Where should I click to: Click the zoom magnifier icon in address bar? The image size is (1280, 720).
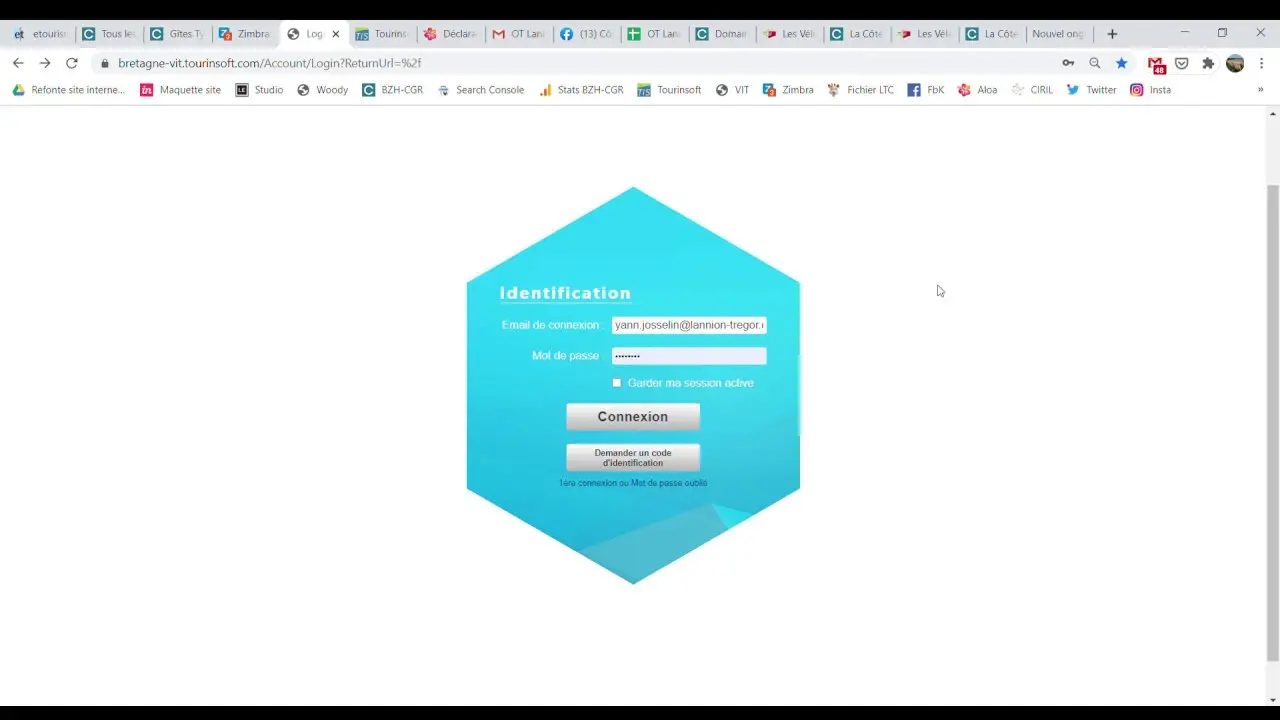[x=1095, y=63]
